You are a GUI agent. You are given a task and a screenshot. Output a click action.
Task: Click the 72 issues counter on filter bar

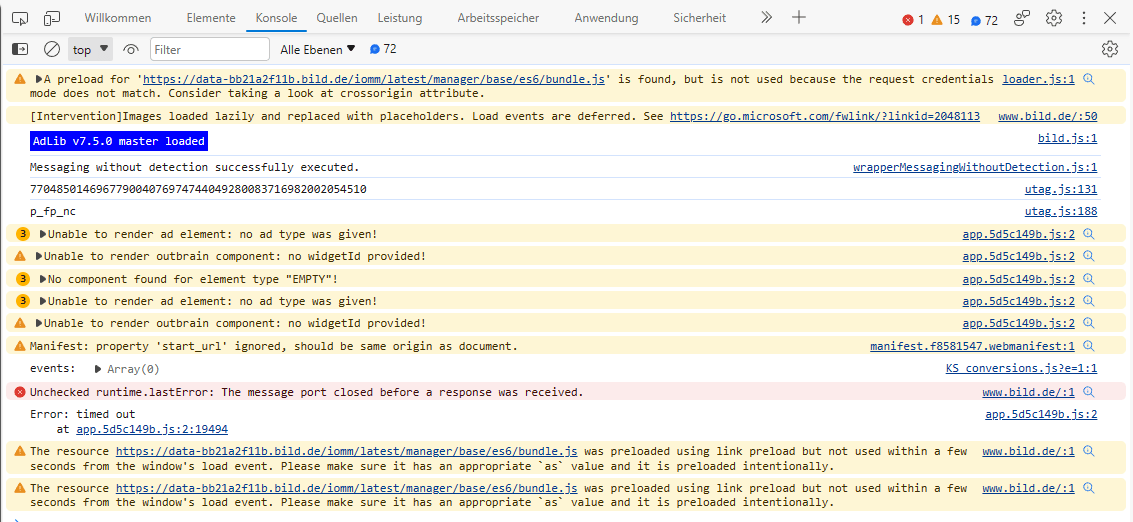tap(383, 49)
